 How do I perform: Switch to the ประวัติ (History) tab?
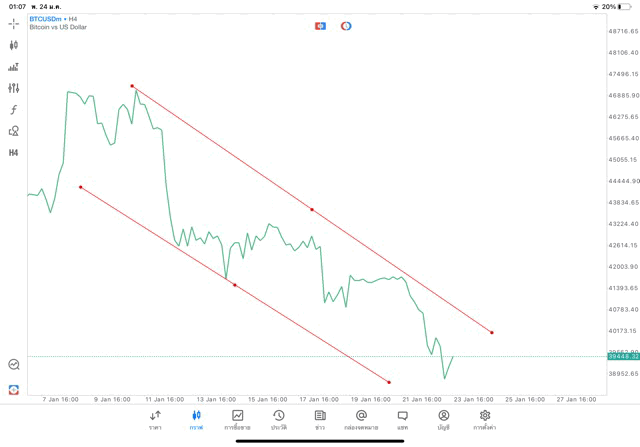pyautogui.click(x=279, y=419)
